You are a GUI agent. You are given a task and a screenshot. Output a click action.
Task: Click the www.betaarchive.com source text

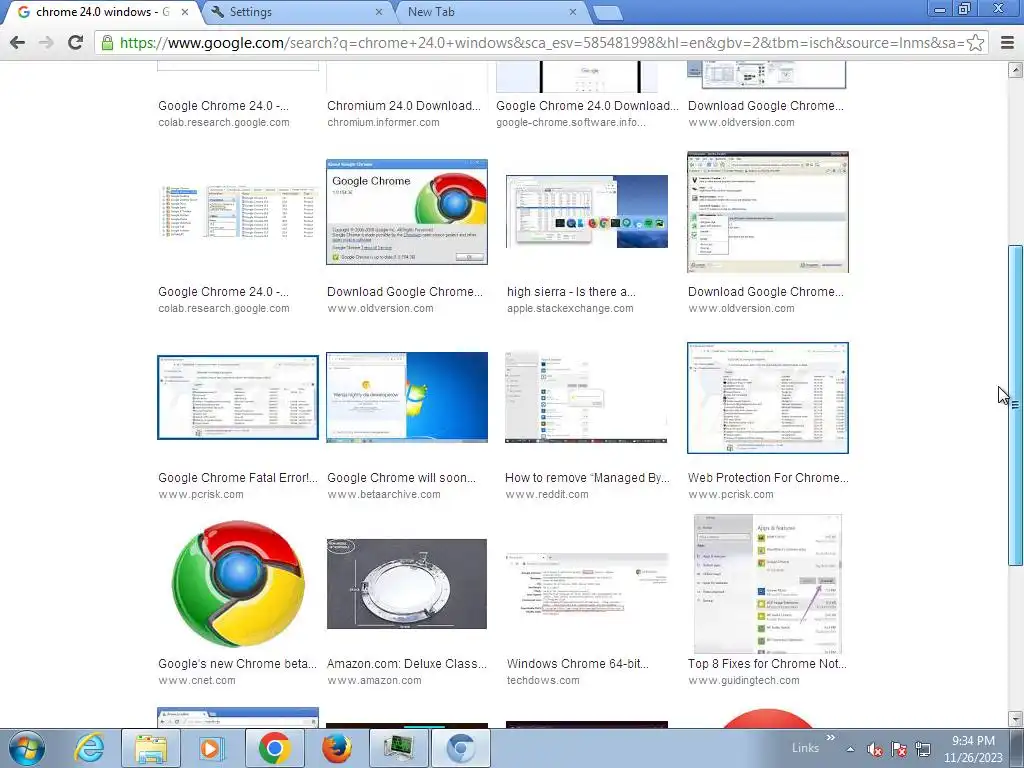(384, 494)
